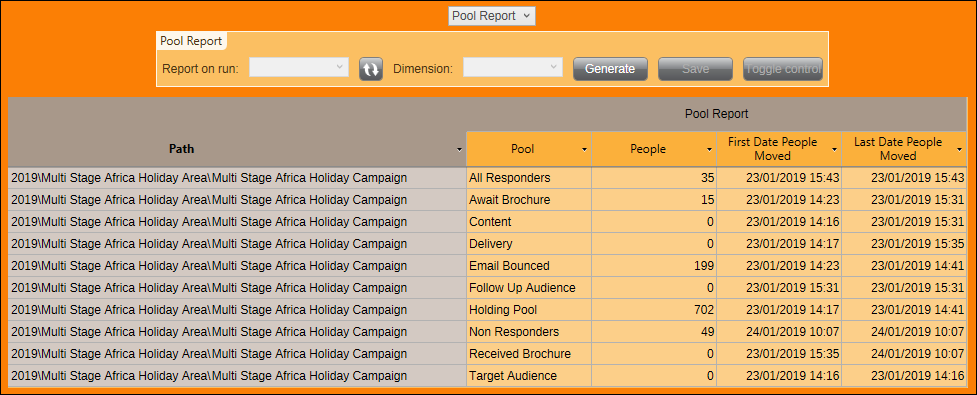Open the Dimension dropdown
Screen dimensions: 977x395
[513, 68]
